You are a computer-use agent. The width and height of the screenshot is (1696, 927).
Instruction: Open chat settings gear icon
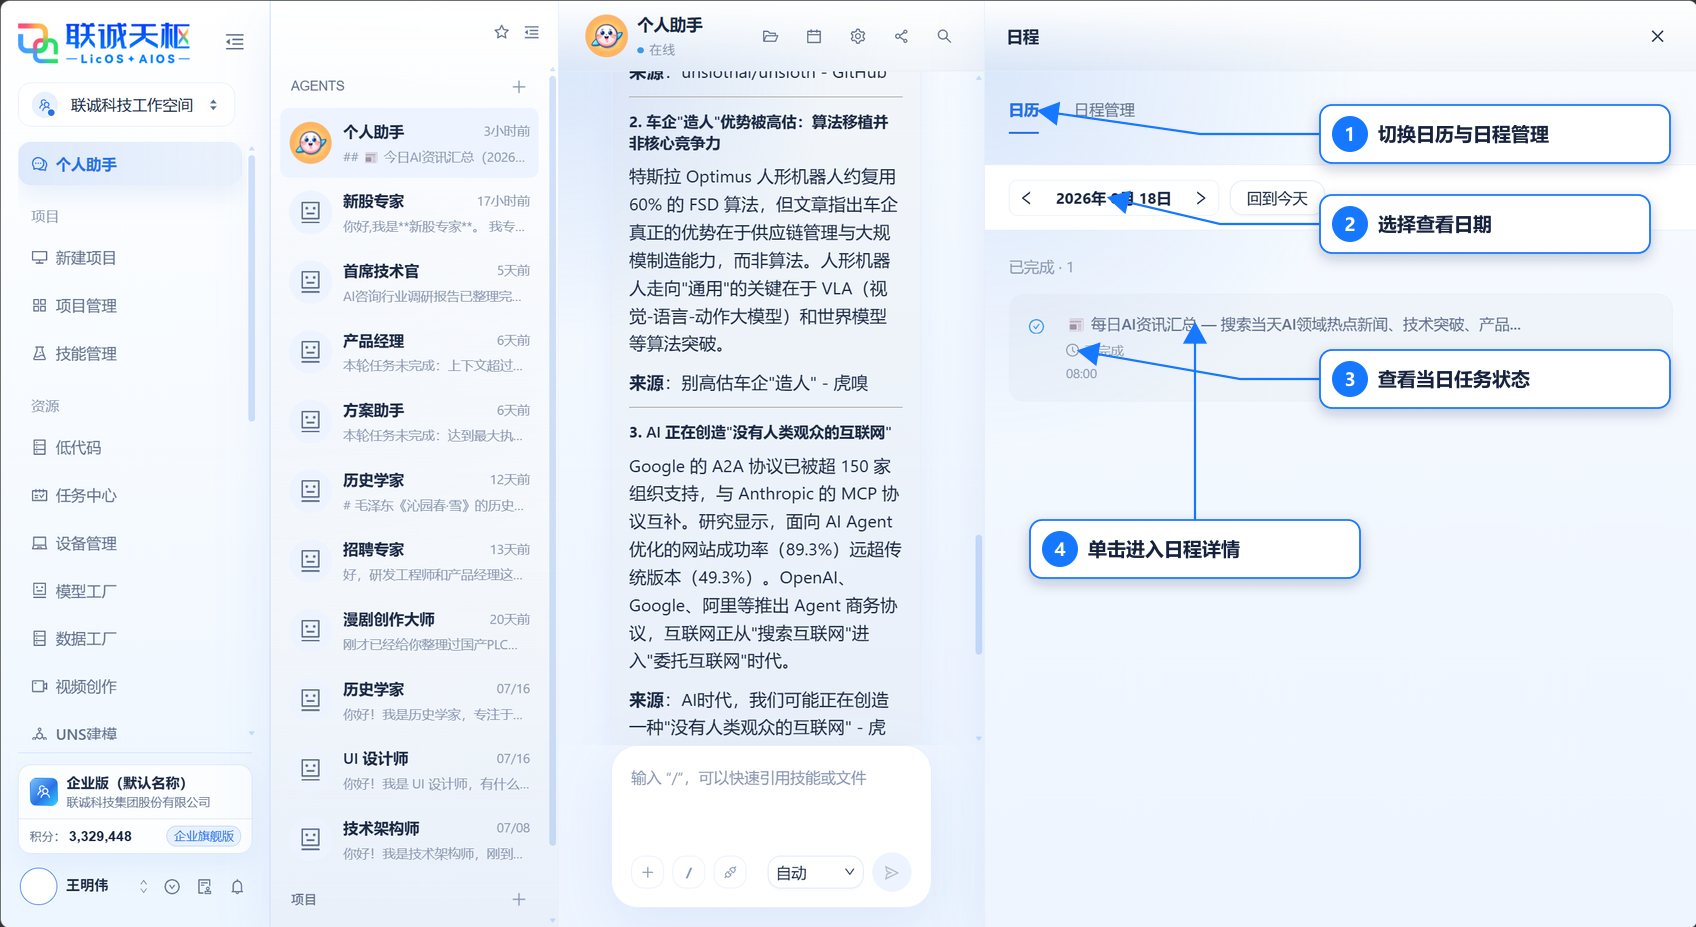[x=857, y=36]
